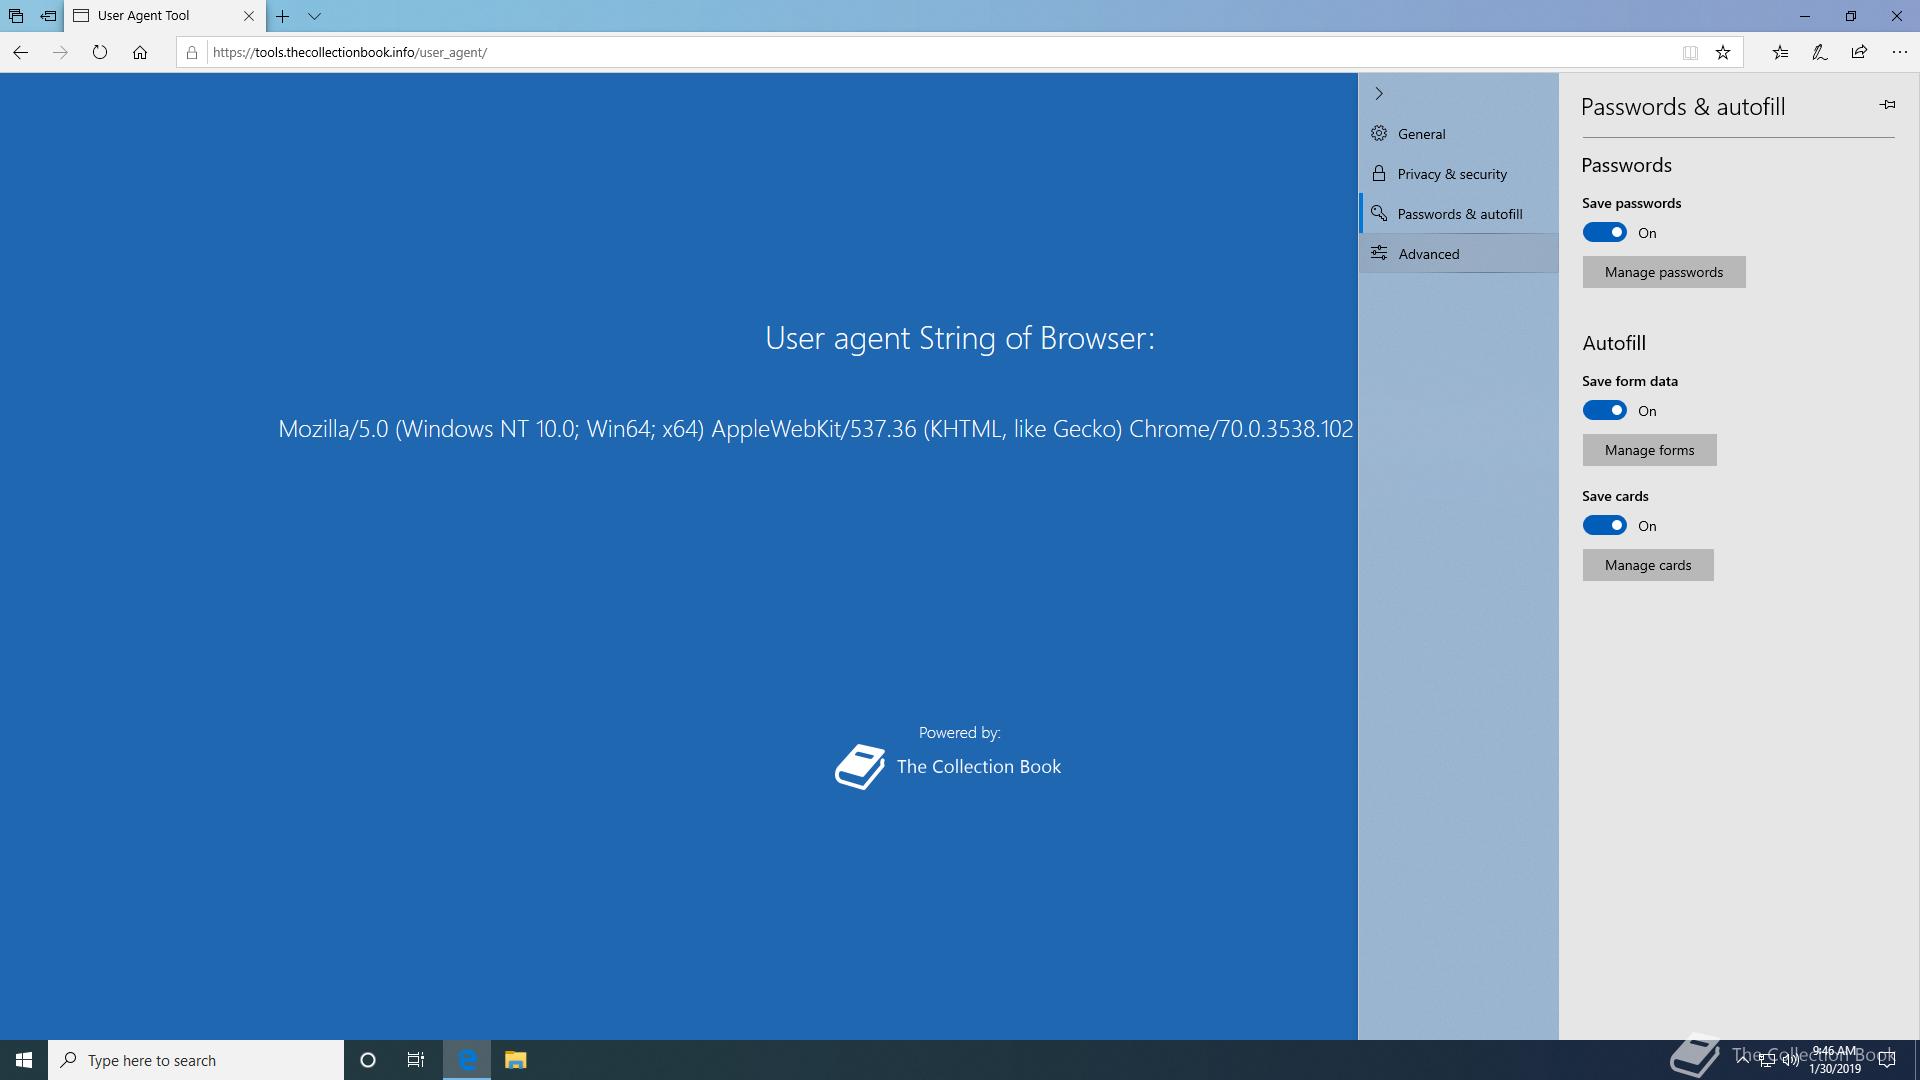Click the taskbar search box
1920x1080 pixels.
coord(196,1060)
